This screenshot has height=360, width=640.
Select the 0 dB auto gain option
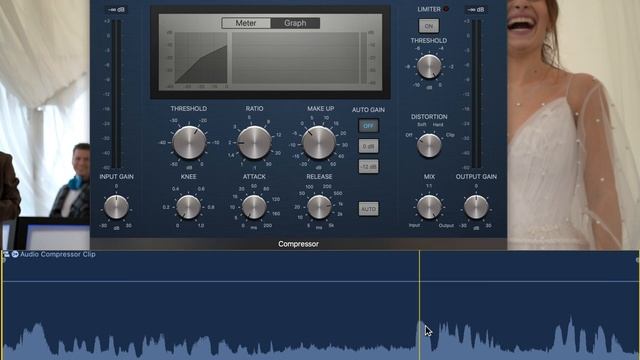tap(368, 146)
